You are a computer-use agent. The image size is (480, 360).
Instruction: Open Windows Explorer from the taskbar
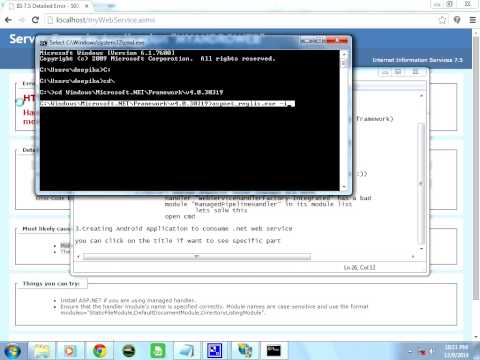point(41,351)
